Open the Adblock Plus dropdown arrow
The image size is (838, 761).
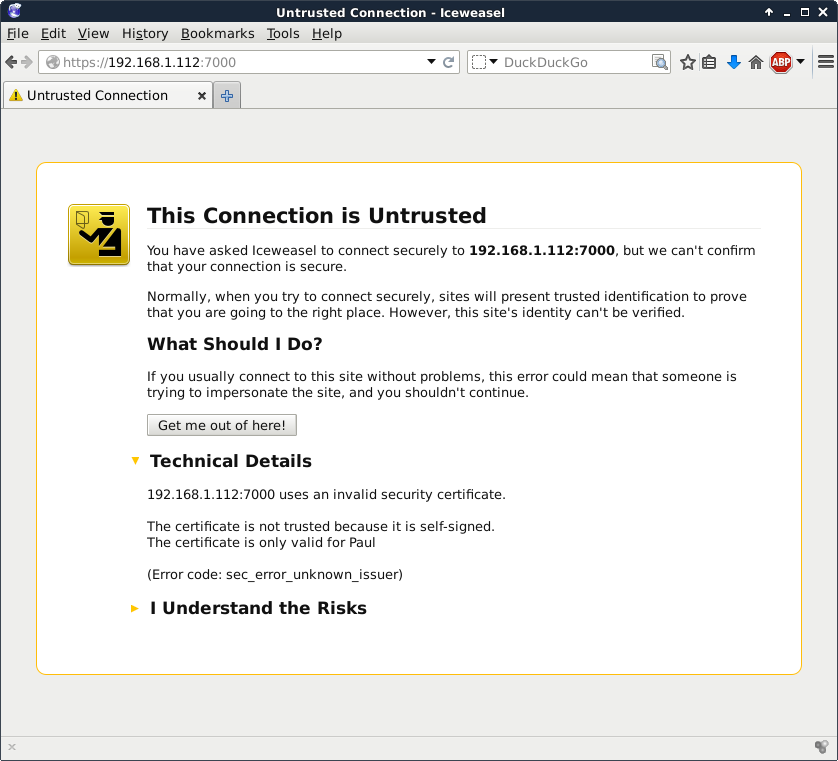pyautogui.click(x=800, y=62)
